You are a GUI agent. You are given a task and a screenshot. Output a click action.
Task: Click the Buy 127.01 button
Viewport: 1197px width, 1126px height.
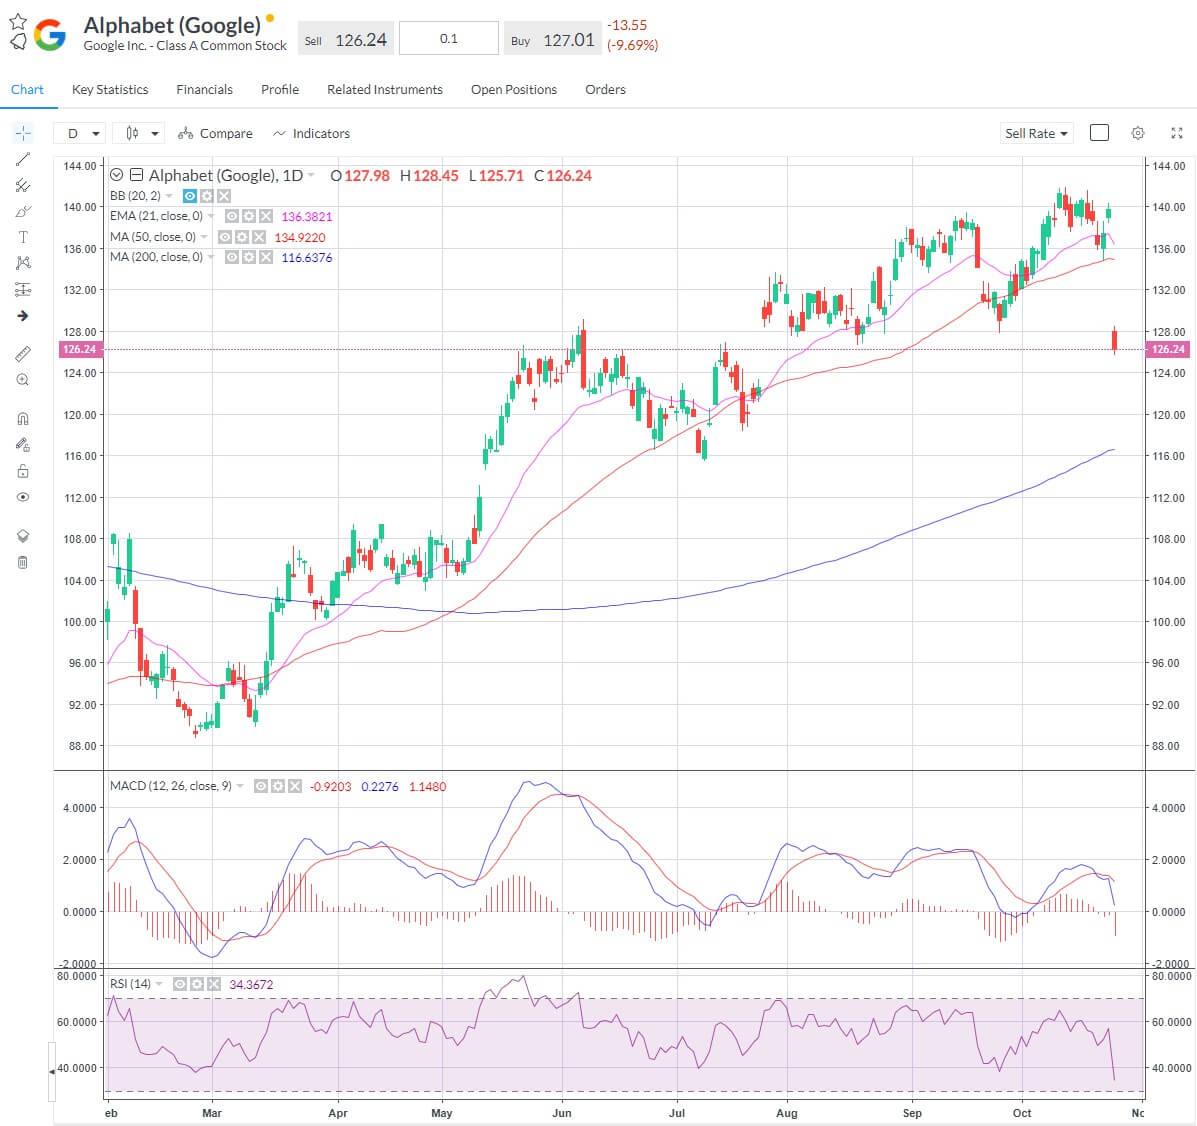point(553,40)
